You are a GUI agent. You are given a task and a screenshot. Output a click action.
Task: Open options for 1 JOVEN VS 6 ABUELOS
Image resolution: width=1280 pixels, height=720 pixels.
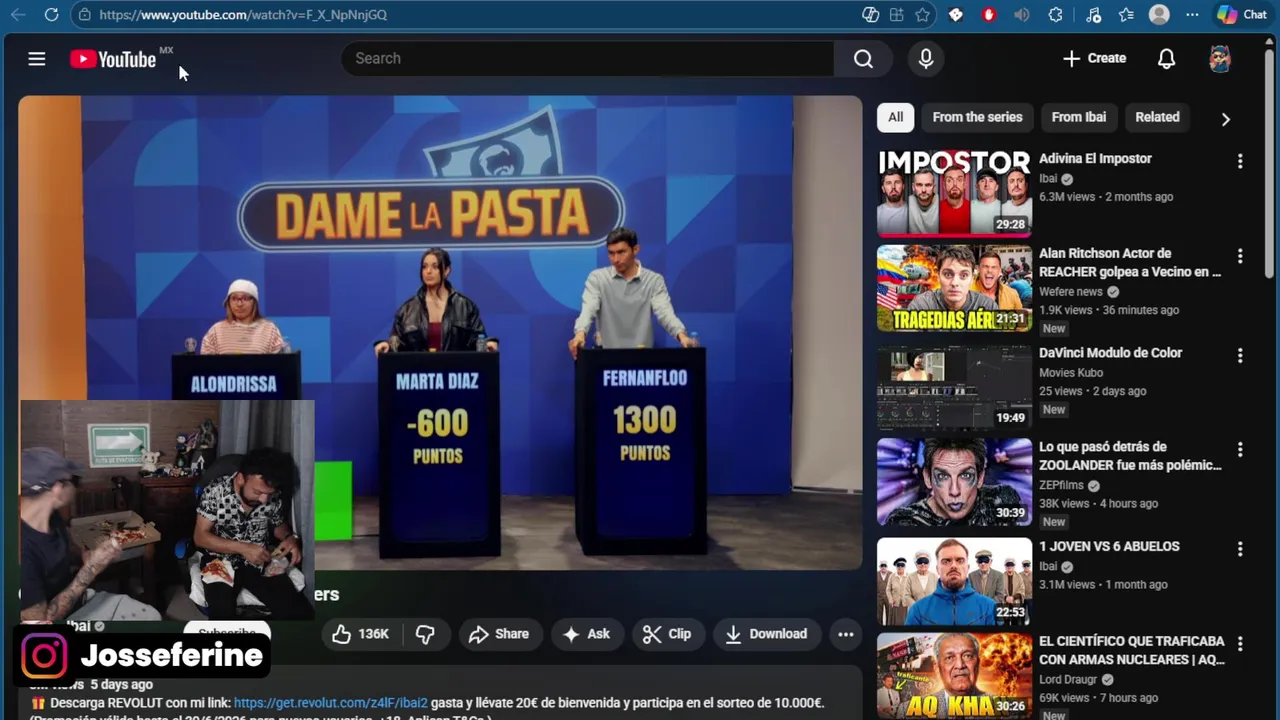(1240, 549)
